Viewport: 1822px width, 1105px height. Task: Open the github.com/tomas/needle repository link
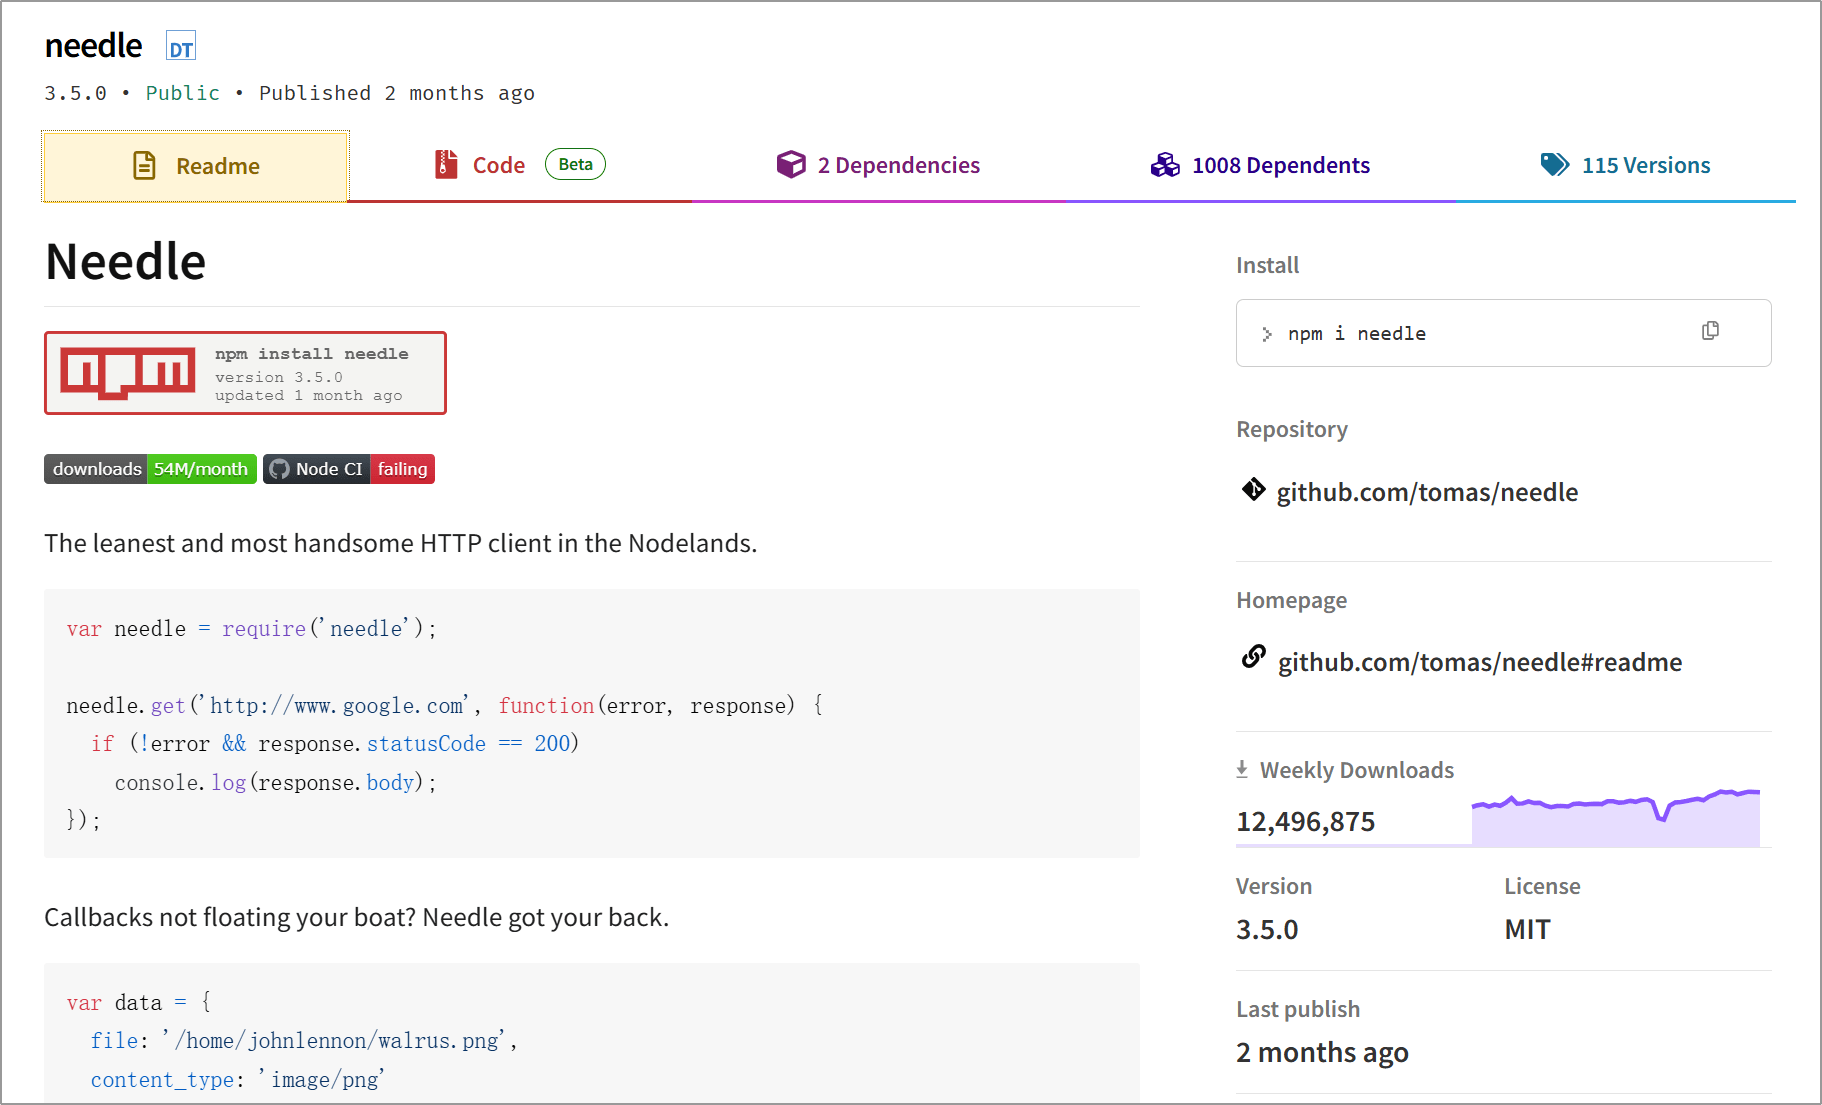(x=1427, y=492)
